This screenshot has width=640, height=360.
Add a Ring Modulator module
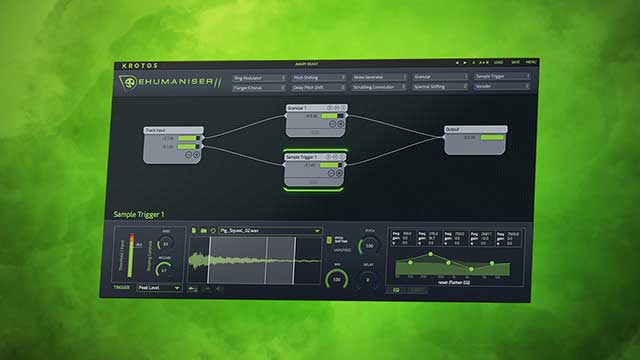[x=259, y=78]
